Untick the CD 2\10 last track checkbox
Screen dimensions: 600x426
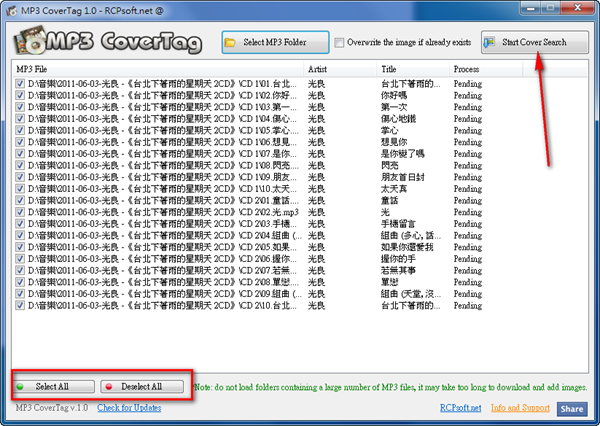[x=20, y=305]
